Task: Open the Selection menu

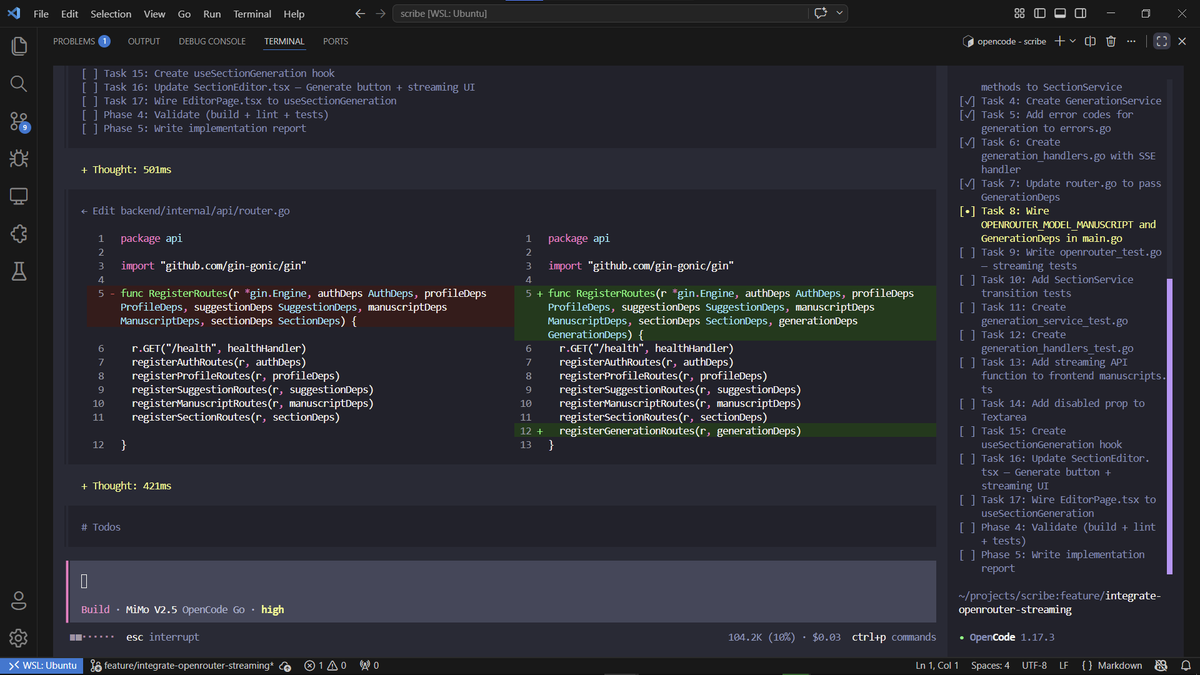Action: (111, 14)
